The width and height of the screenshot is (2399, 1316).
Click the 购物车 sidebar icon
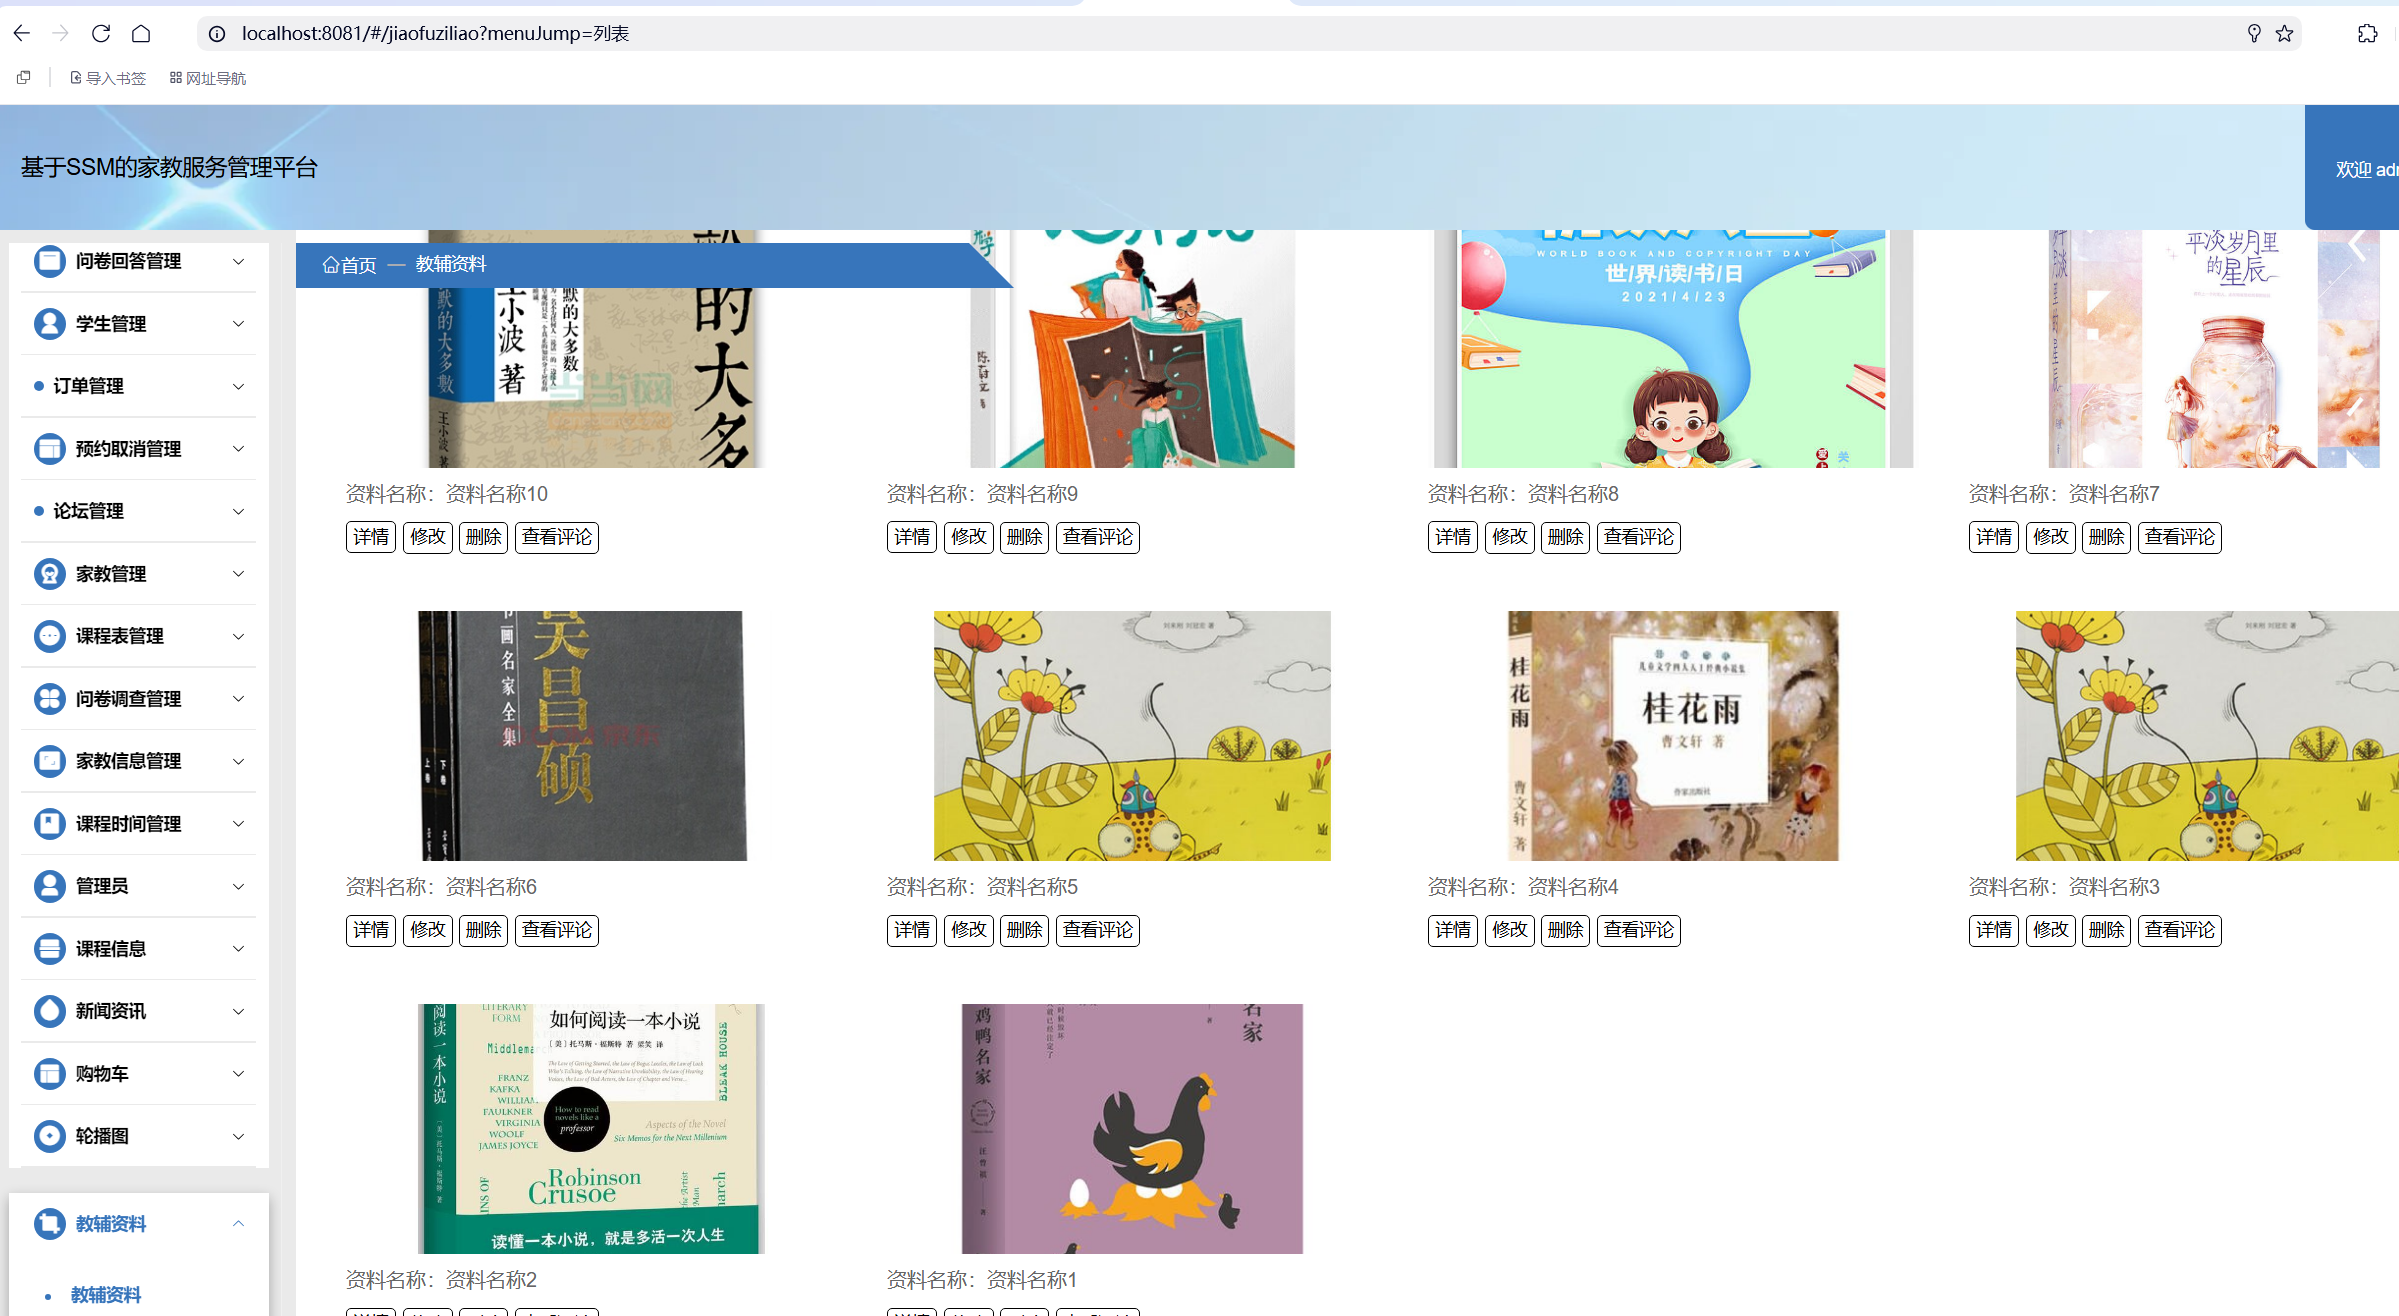[49, 1074]
